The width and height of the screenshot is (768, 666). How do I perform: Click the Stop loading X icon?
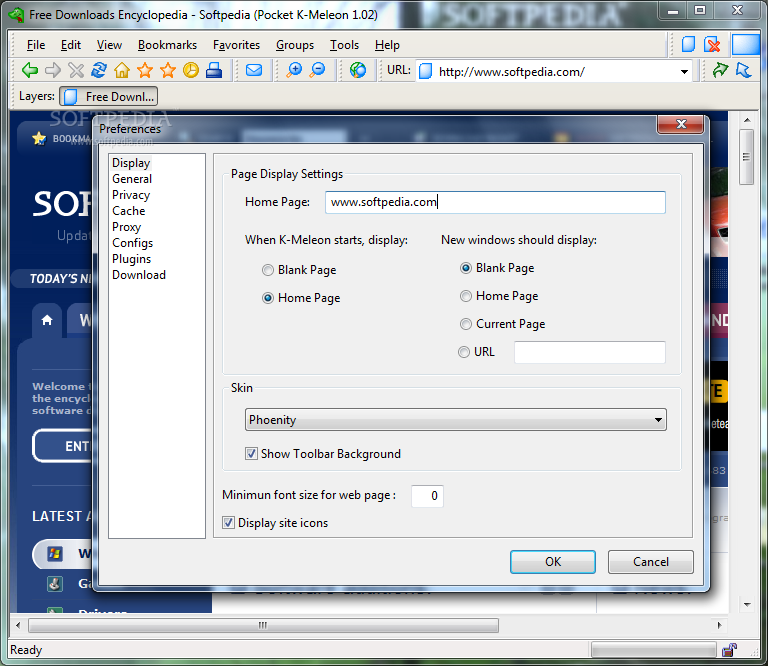coord(76,71)
